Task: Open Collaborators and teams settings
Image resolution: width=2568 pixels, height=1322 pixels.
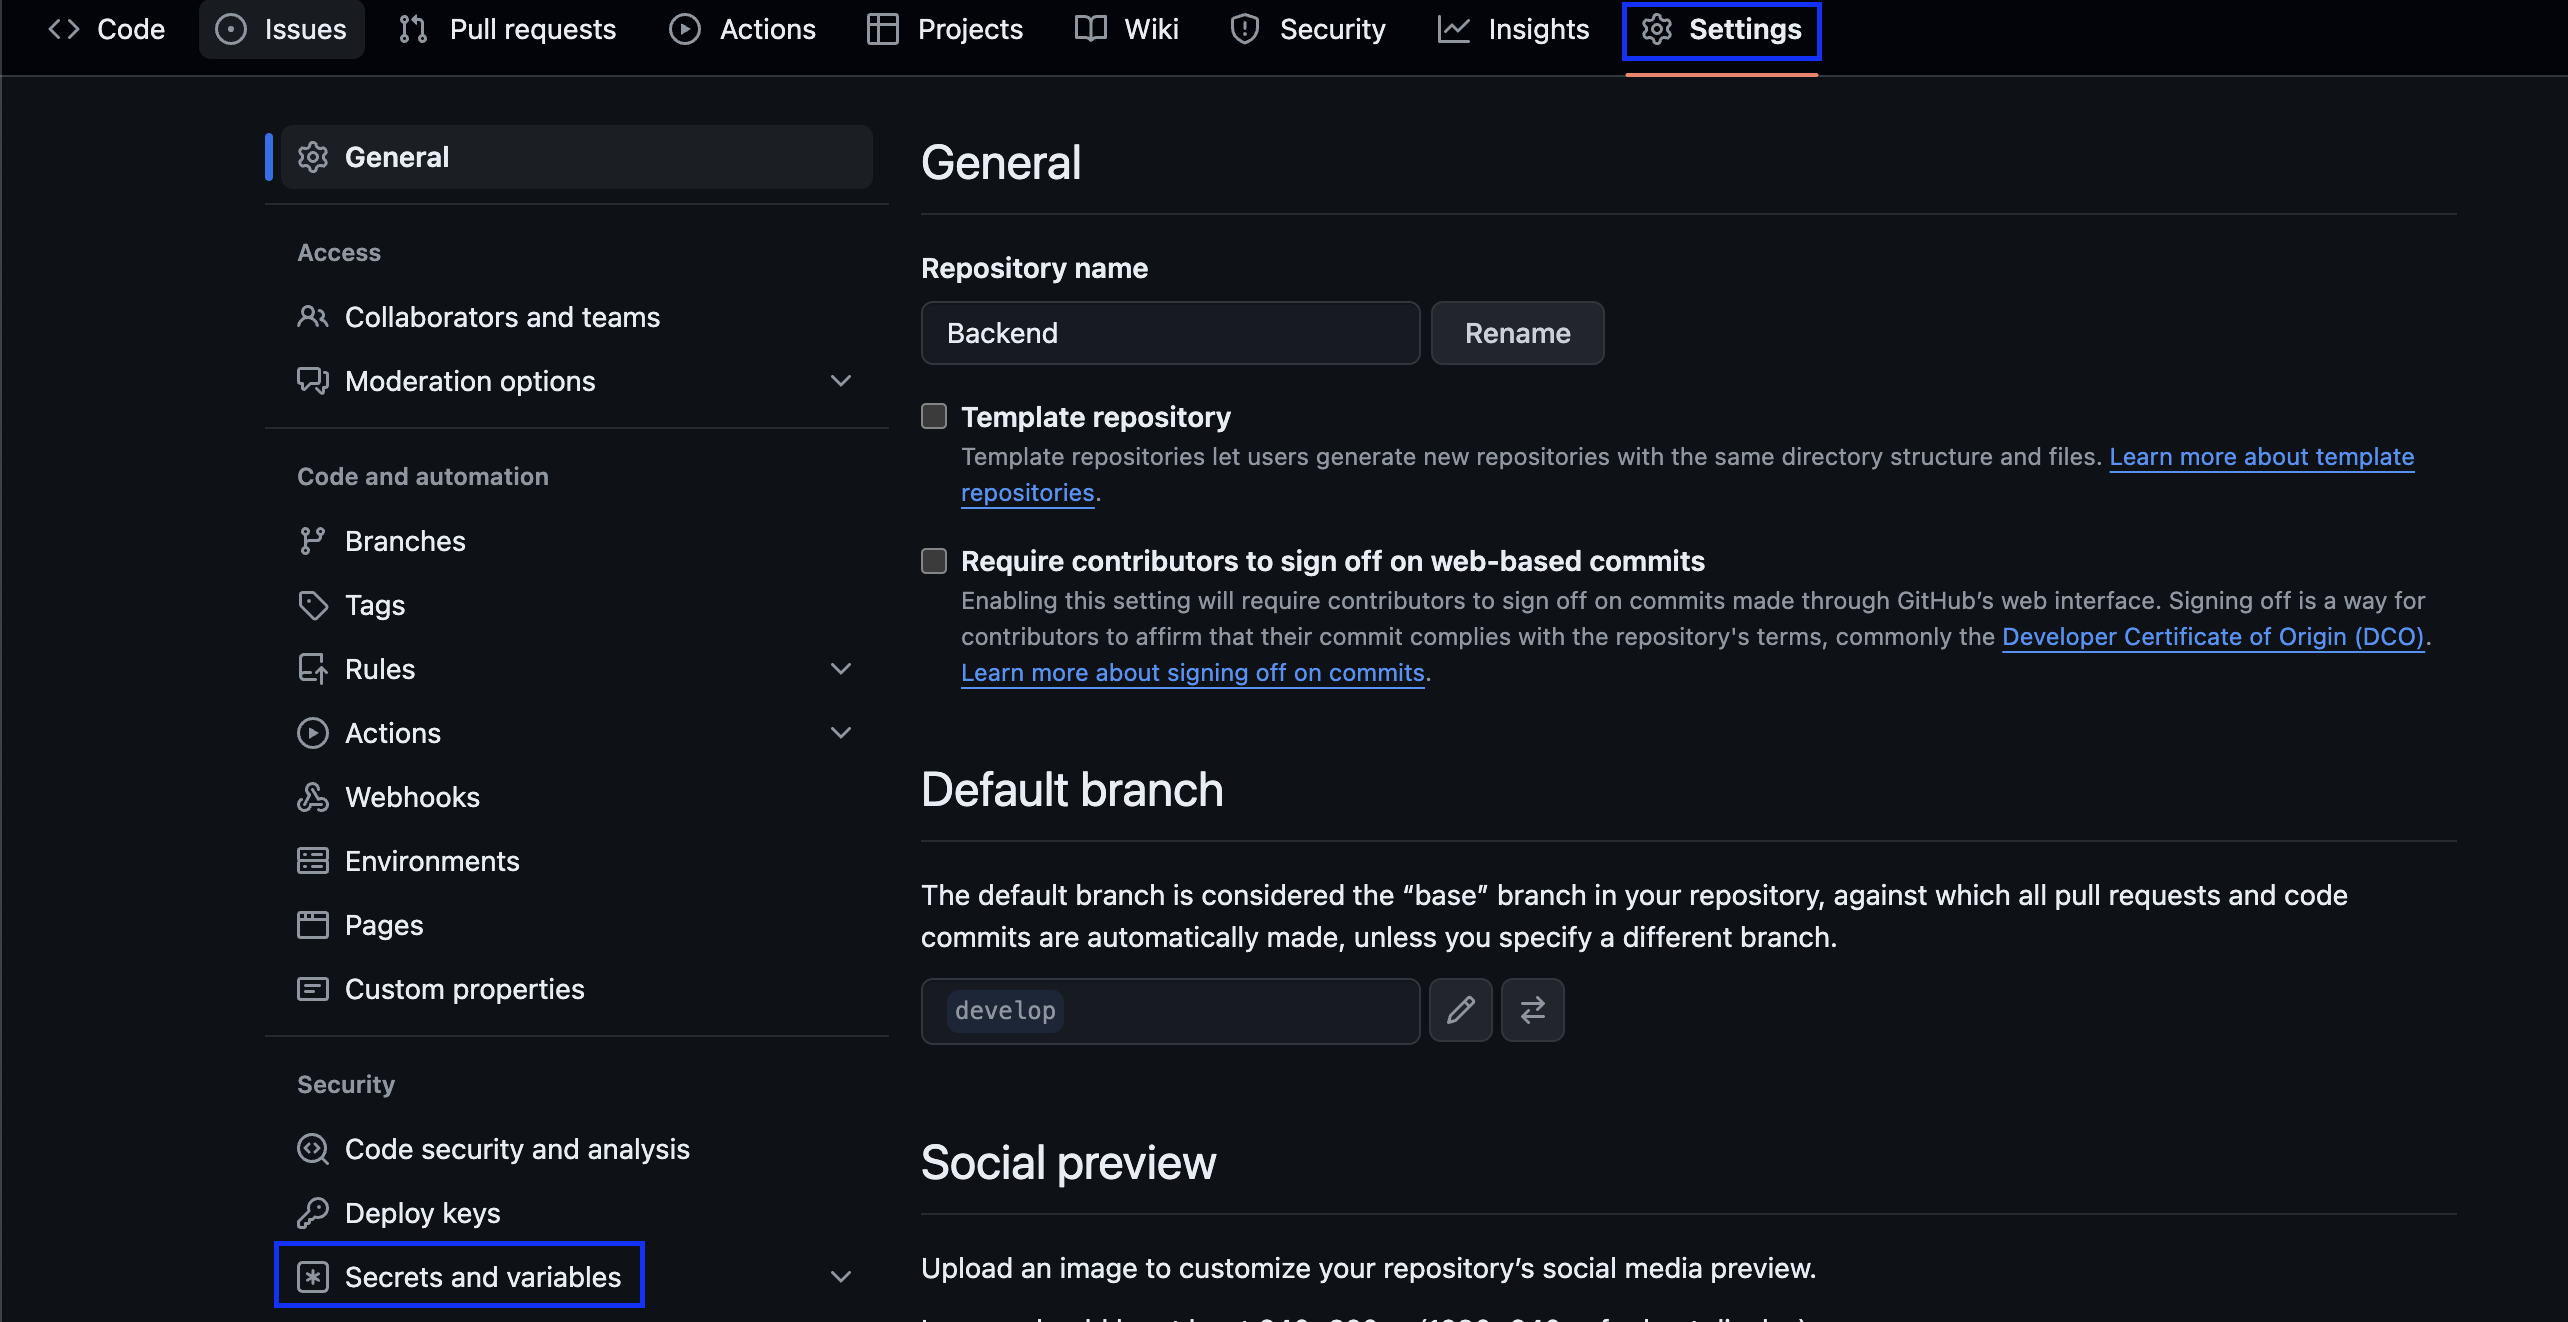Action: coord(577,317)
